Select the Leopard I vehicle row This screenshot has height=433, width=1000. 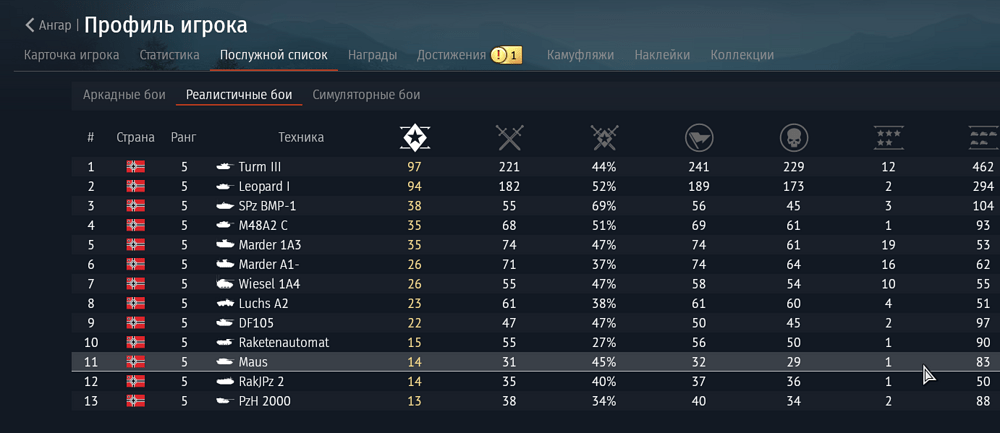tap(265, 186)
